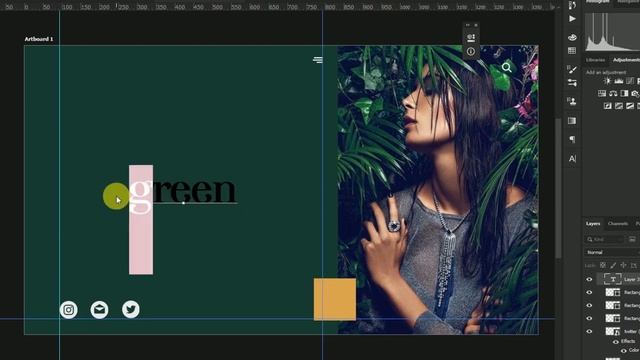Toggle lock transparent pixels
The height and width of the screenshot is (360, 640).
[602, 265]
